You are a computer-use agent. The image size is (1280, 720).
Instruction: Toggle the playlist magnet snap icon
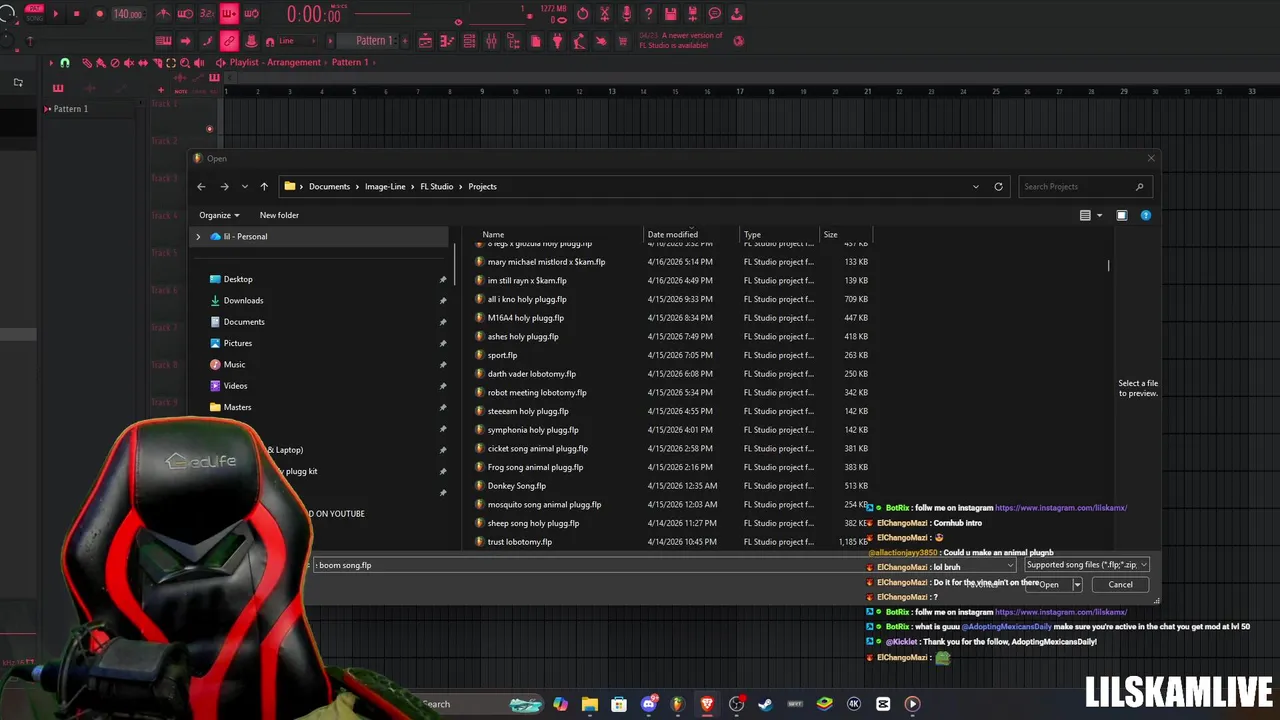click(65, 62)
